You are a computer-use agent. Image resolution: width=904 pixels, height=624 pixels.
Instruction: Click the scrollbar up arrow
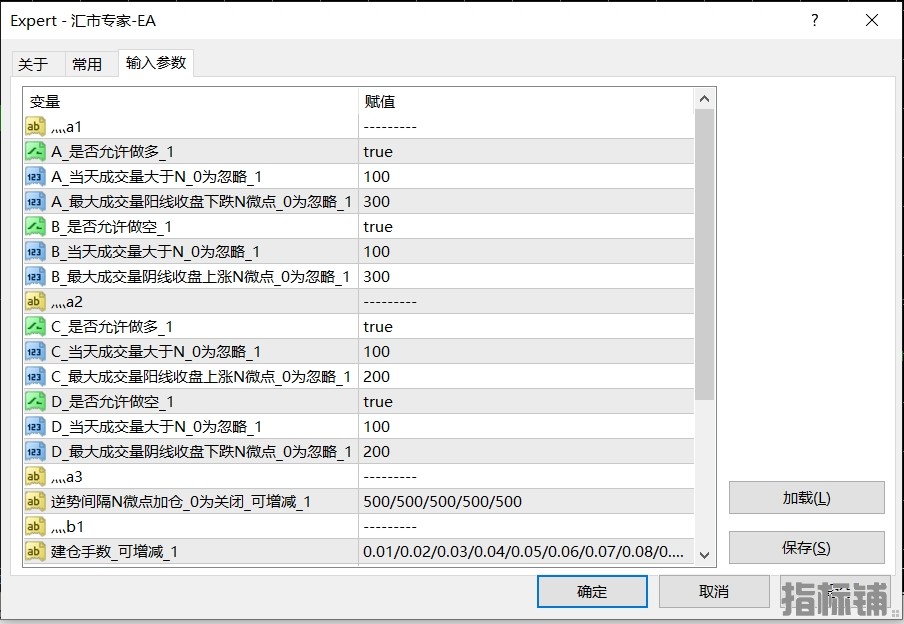coord(704,99)
